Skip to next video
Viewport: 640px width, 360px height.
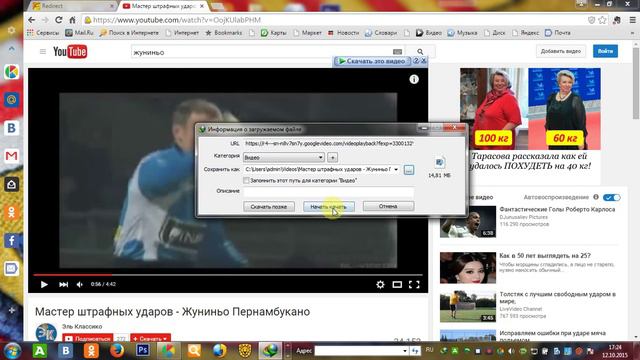pos(63,284)
